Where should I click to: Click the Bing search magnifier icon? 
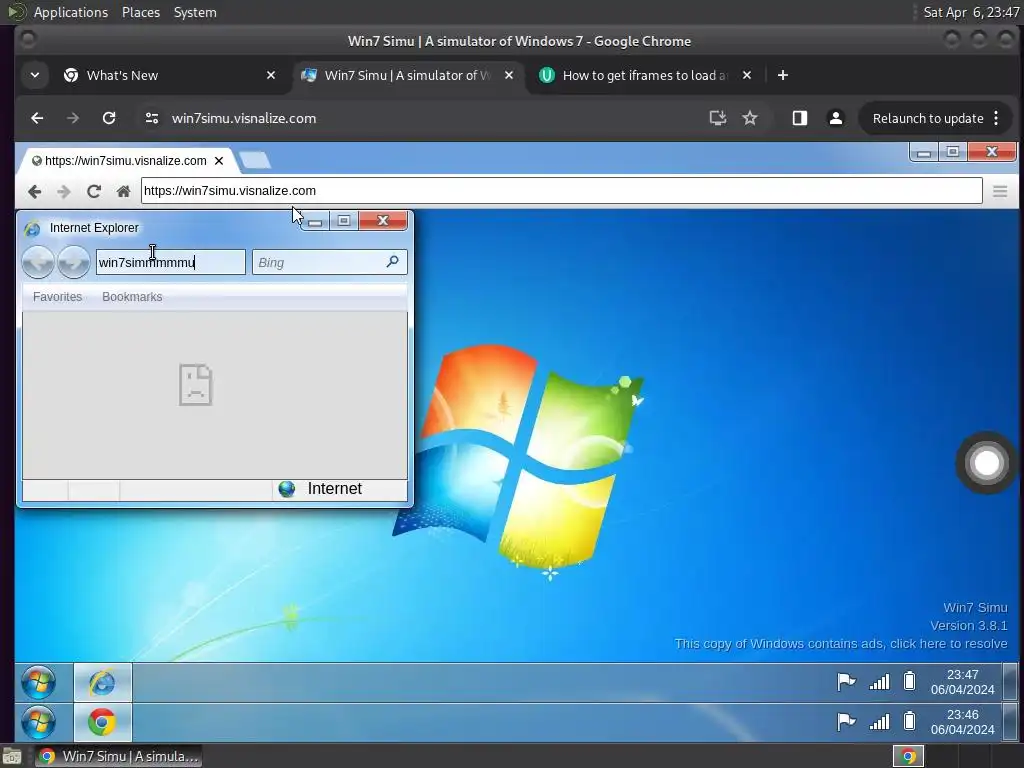(392, 262)
